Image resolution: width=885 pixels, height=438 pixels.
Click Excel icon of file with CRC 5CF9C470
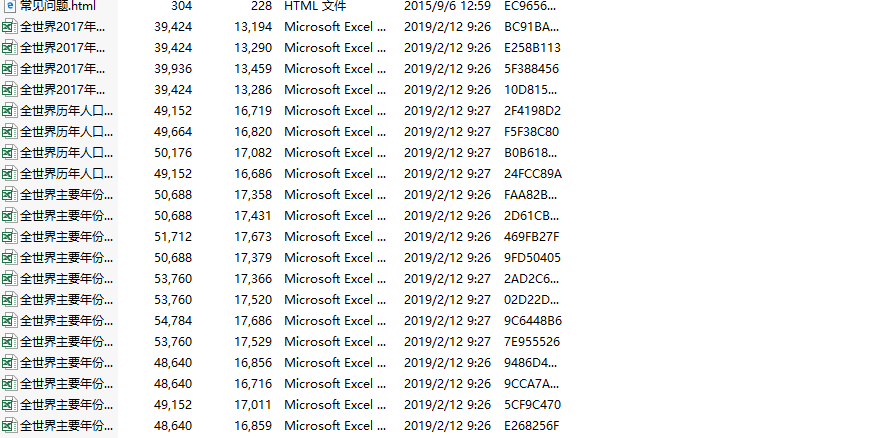10,405
